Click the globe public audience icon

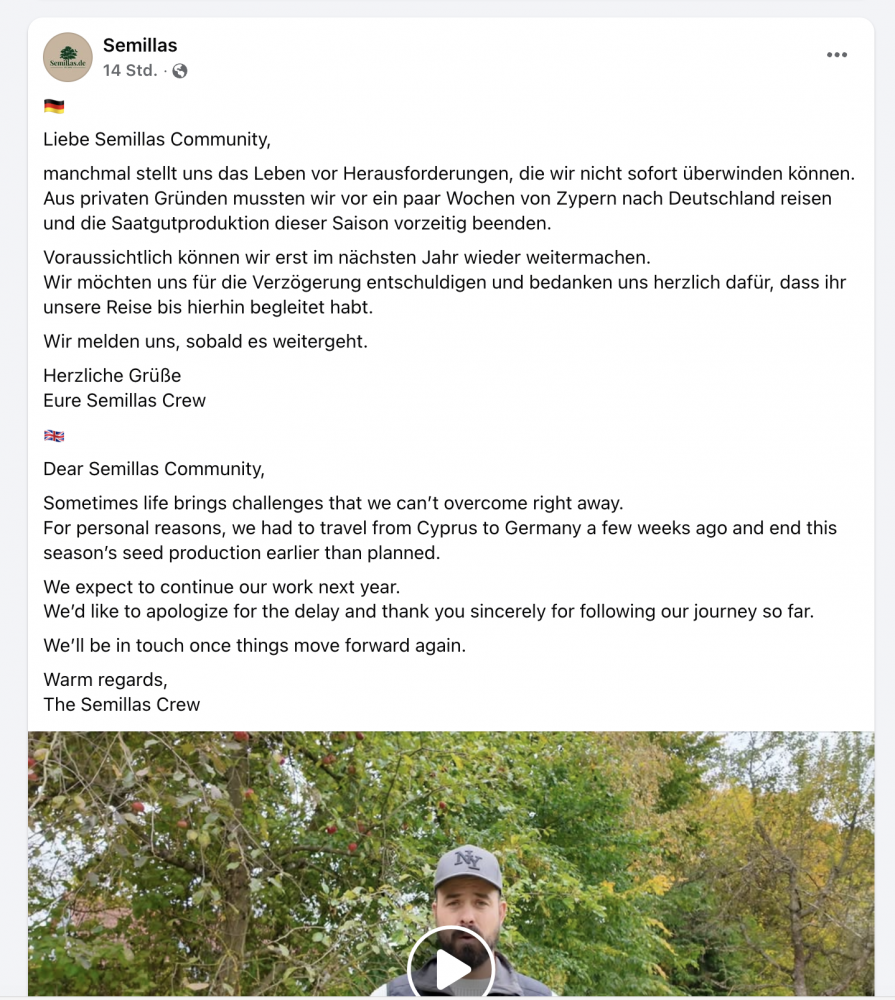180,71
